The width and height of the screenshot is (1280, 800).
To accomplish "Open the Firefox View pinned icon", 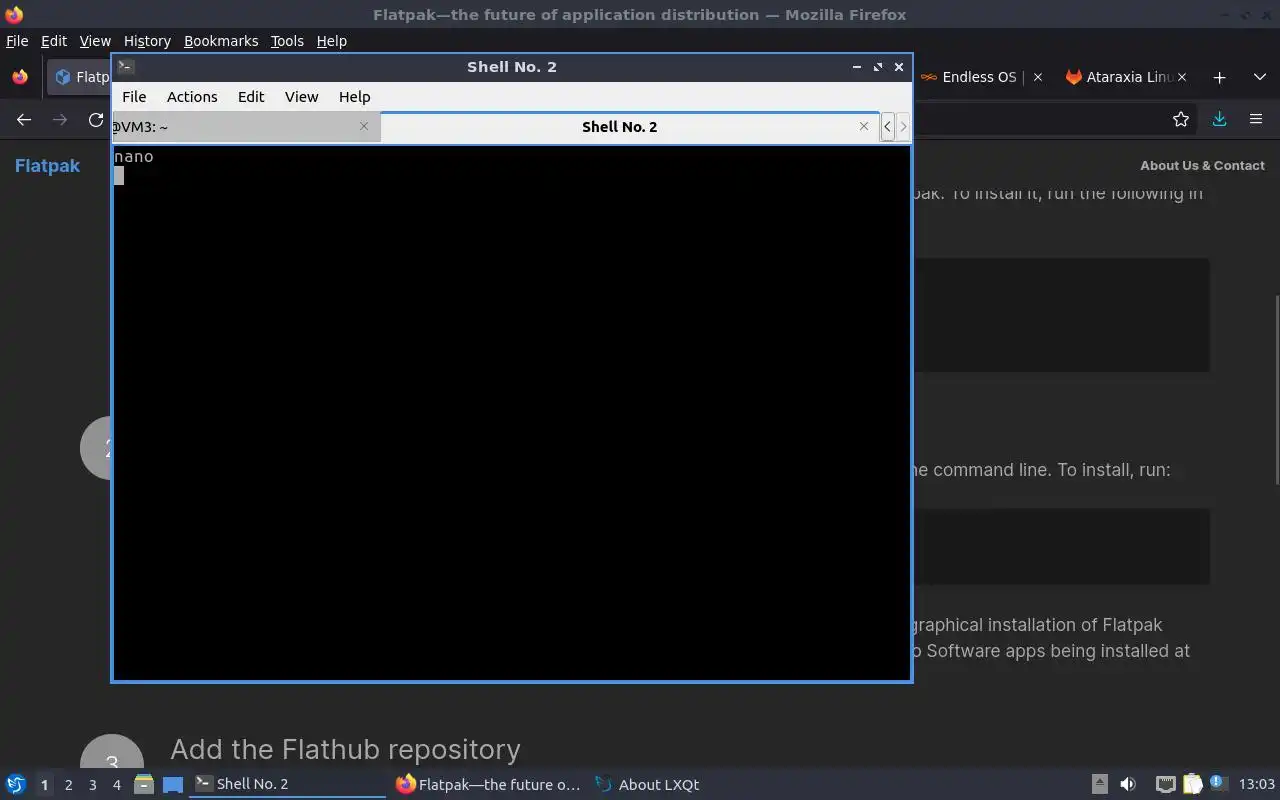I will pyautogui.click(x=19, y=77).
